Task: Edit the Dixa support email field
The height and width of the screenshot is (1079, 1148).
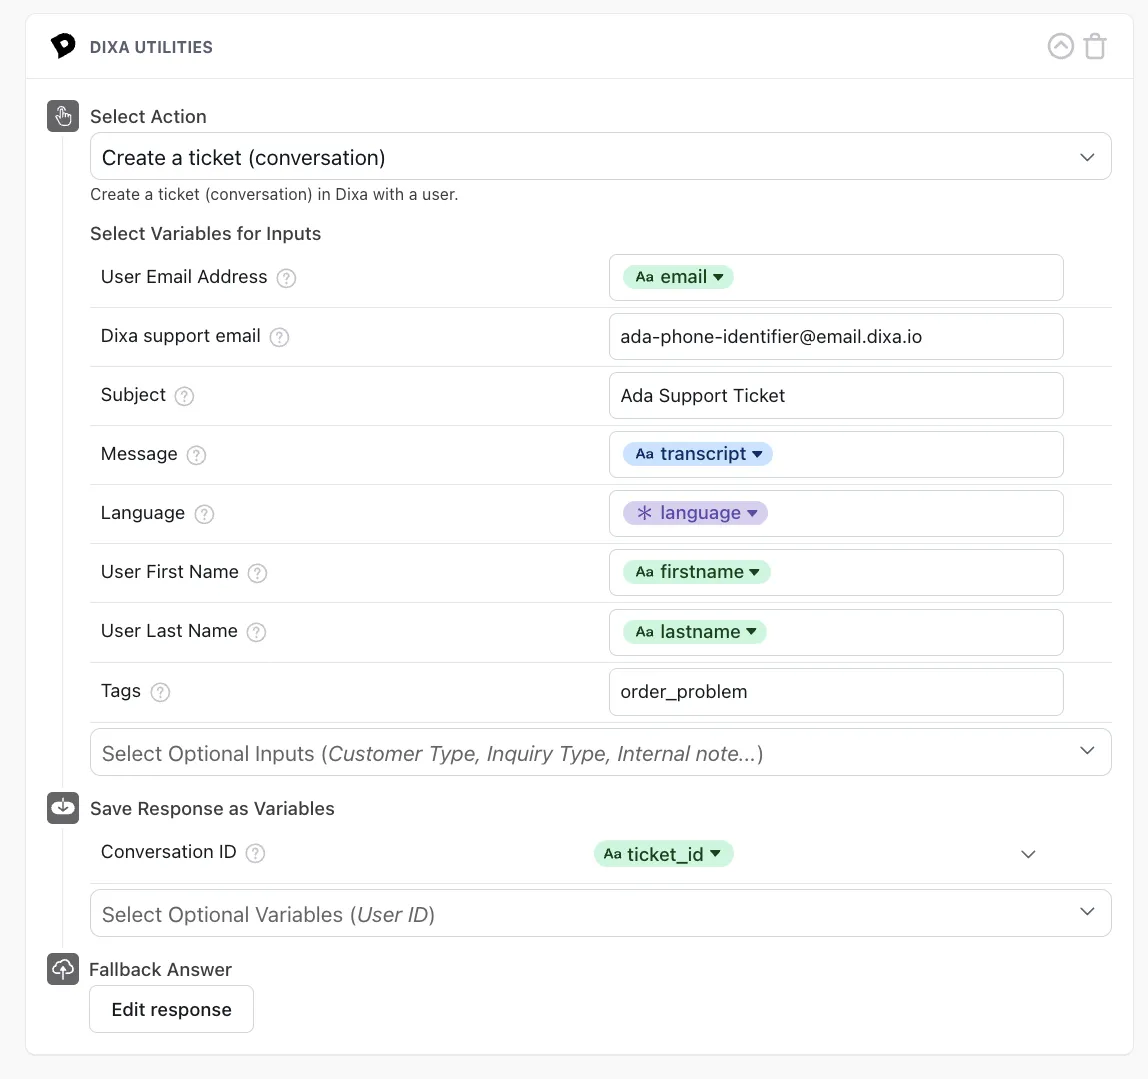Action: [836, 337]
